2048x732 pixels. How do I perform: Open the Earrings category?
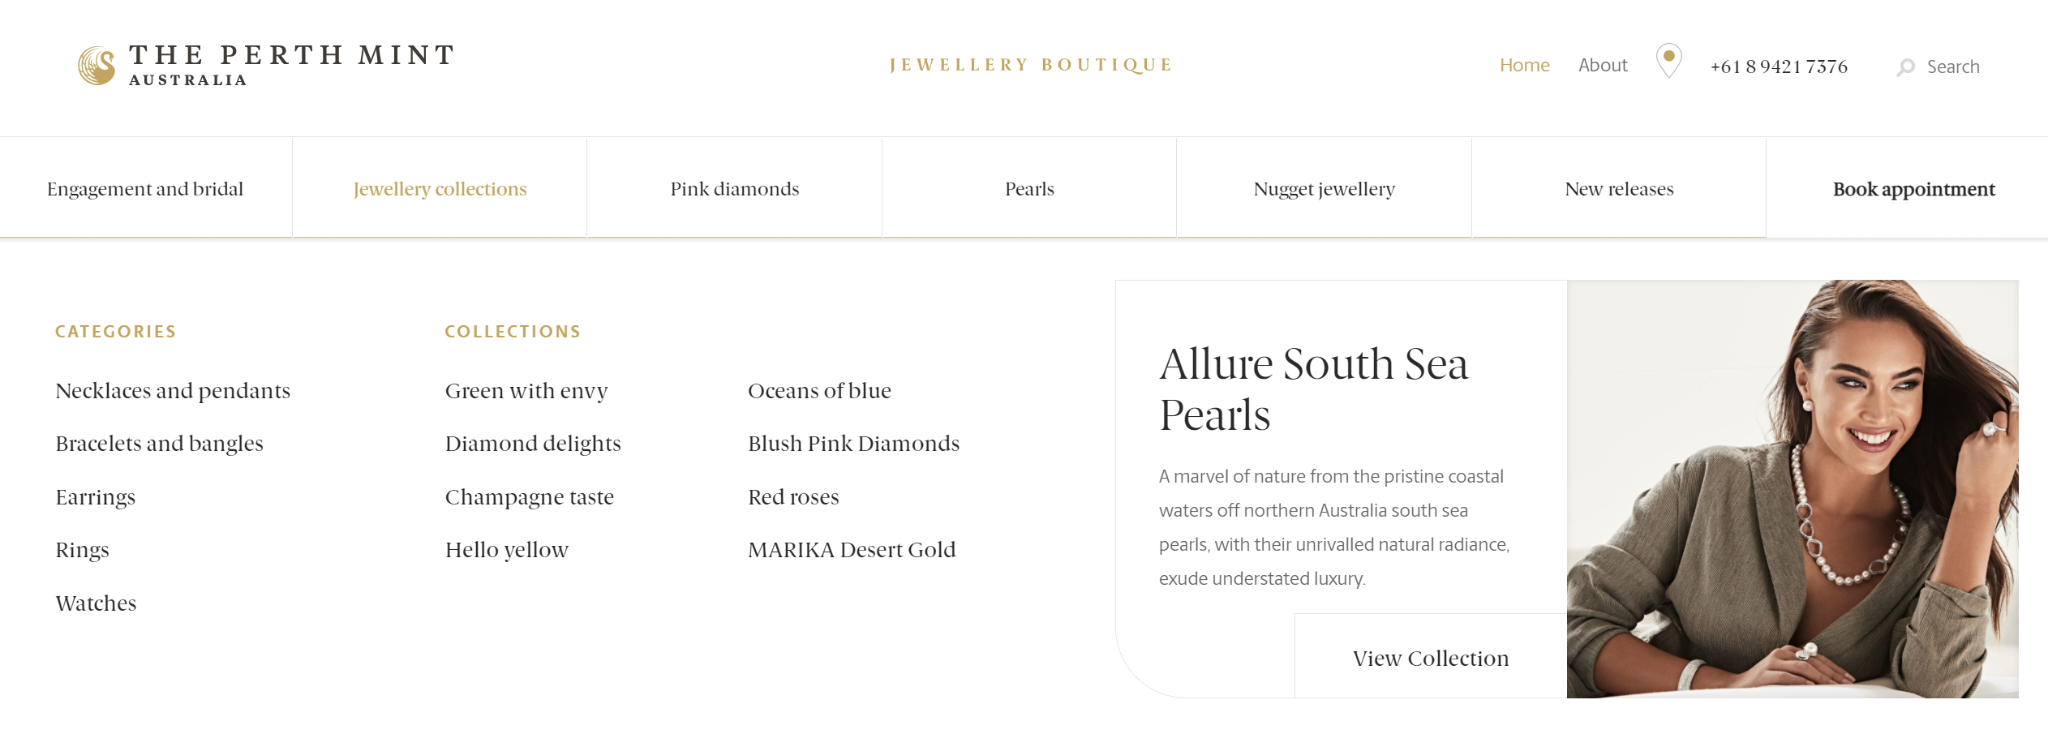click(96, 497)
